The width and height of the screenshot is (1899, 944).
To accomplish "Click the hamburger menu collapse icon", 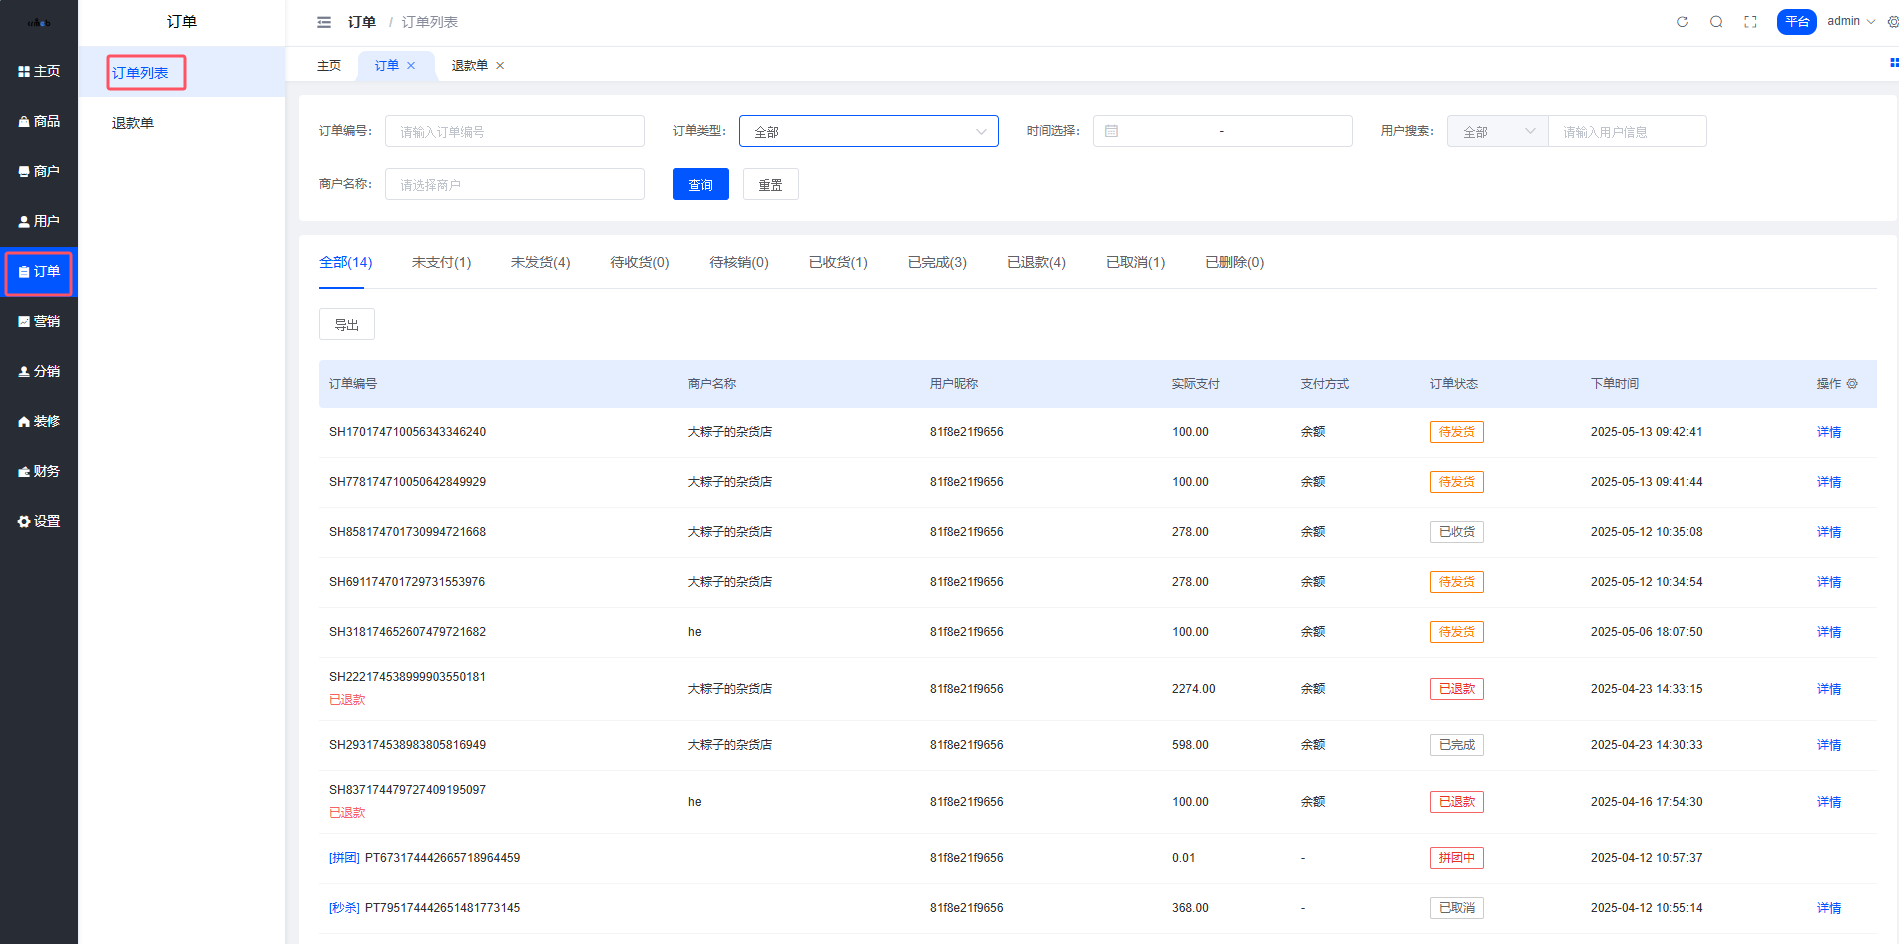I will pyautogui.click(x=324, y=22).
